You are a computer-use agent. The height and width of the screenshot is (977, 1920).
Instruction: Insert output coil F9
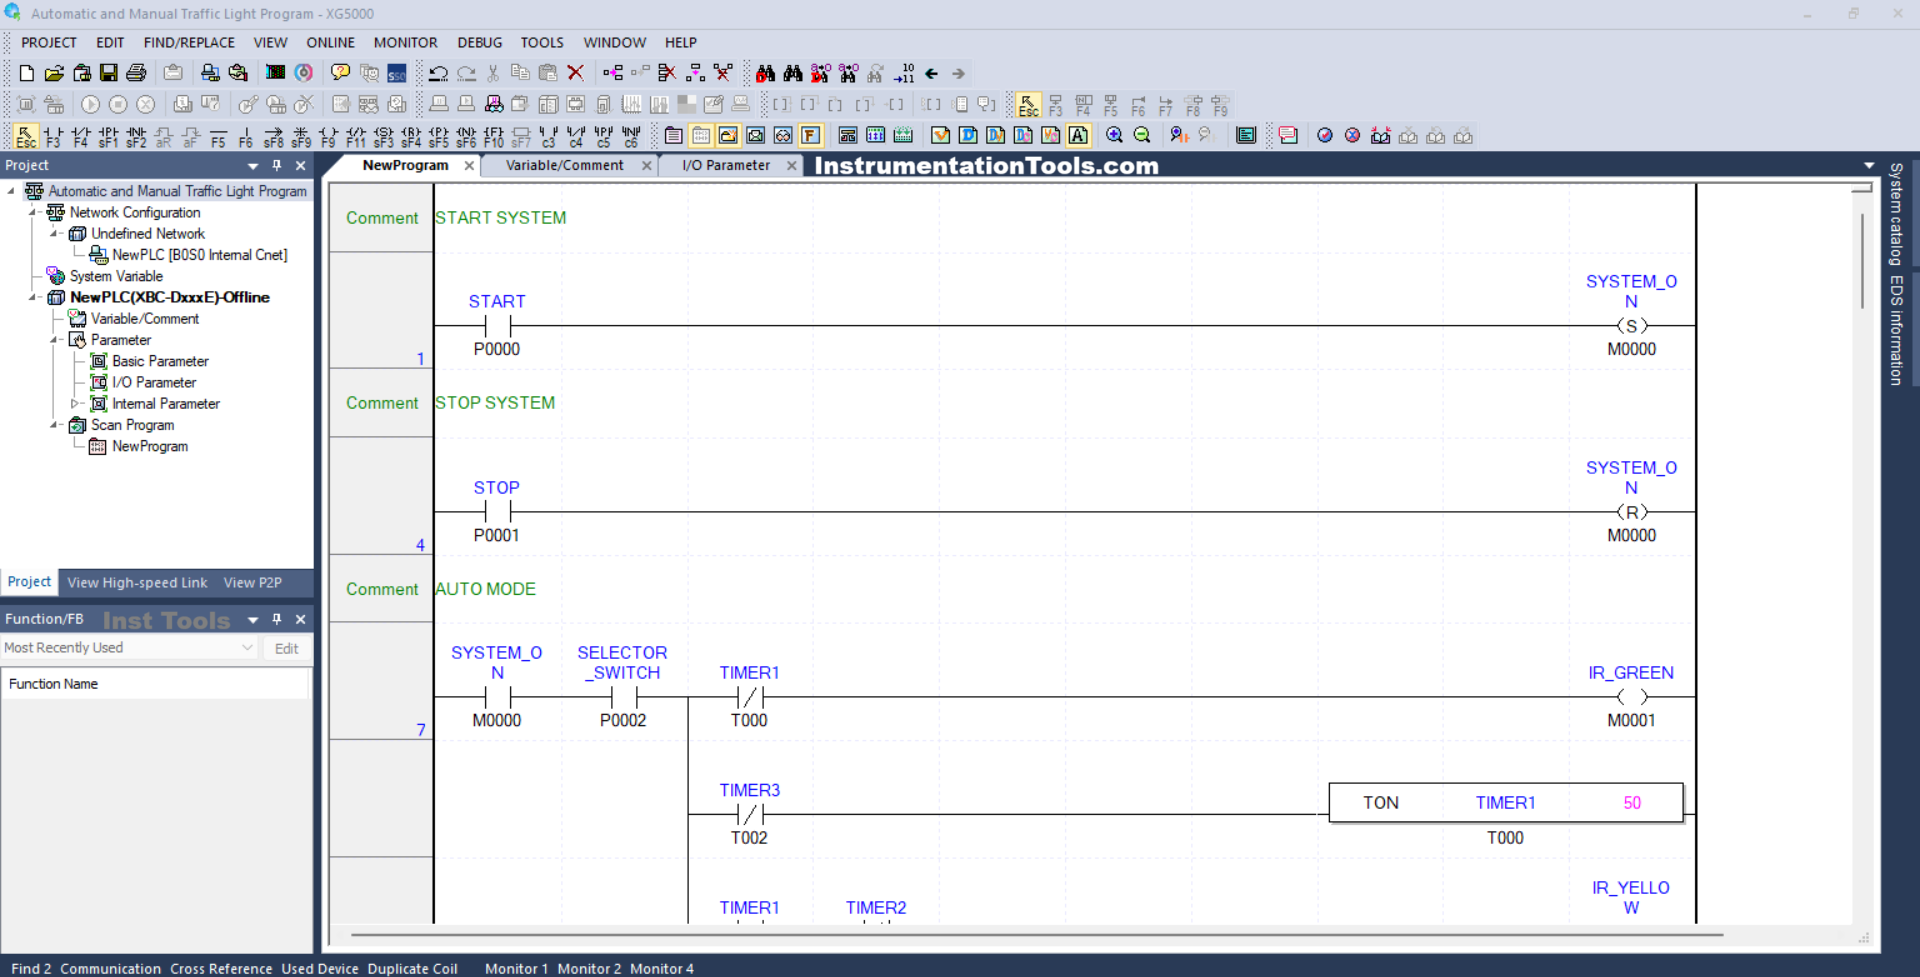[x=328, y=137]
